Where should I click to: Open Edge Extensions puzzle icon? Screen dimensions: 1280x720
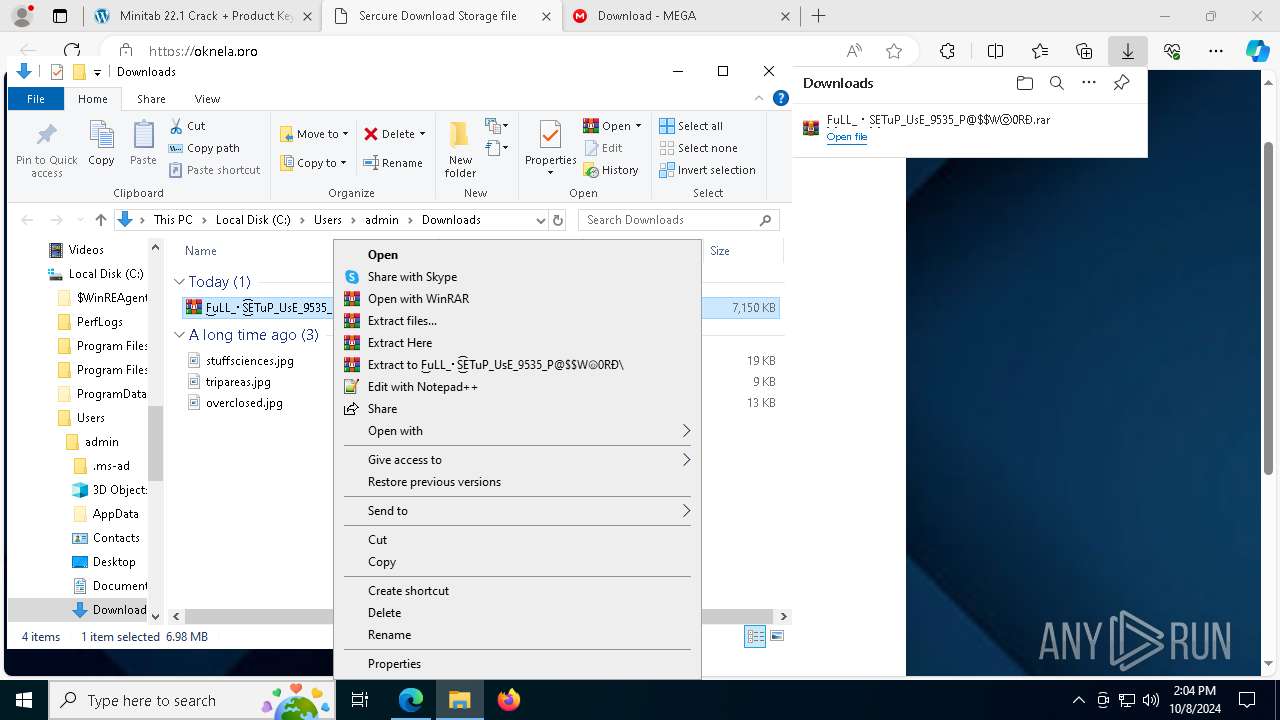947,51
